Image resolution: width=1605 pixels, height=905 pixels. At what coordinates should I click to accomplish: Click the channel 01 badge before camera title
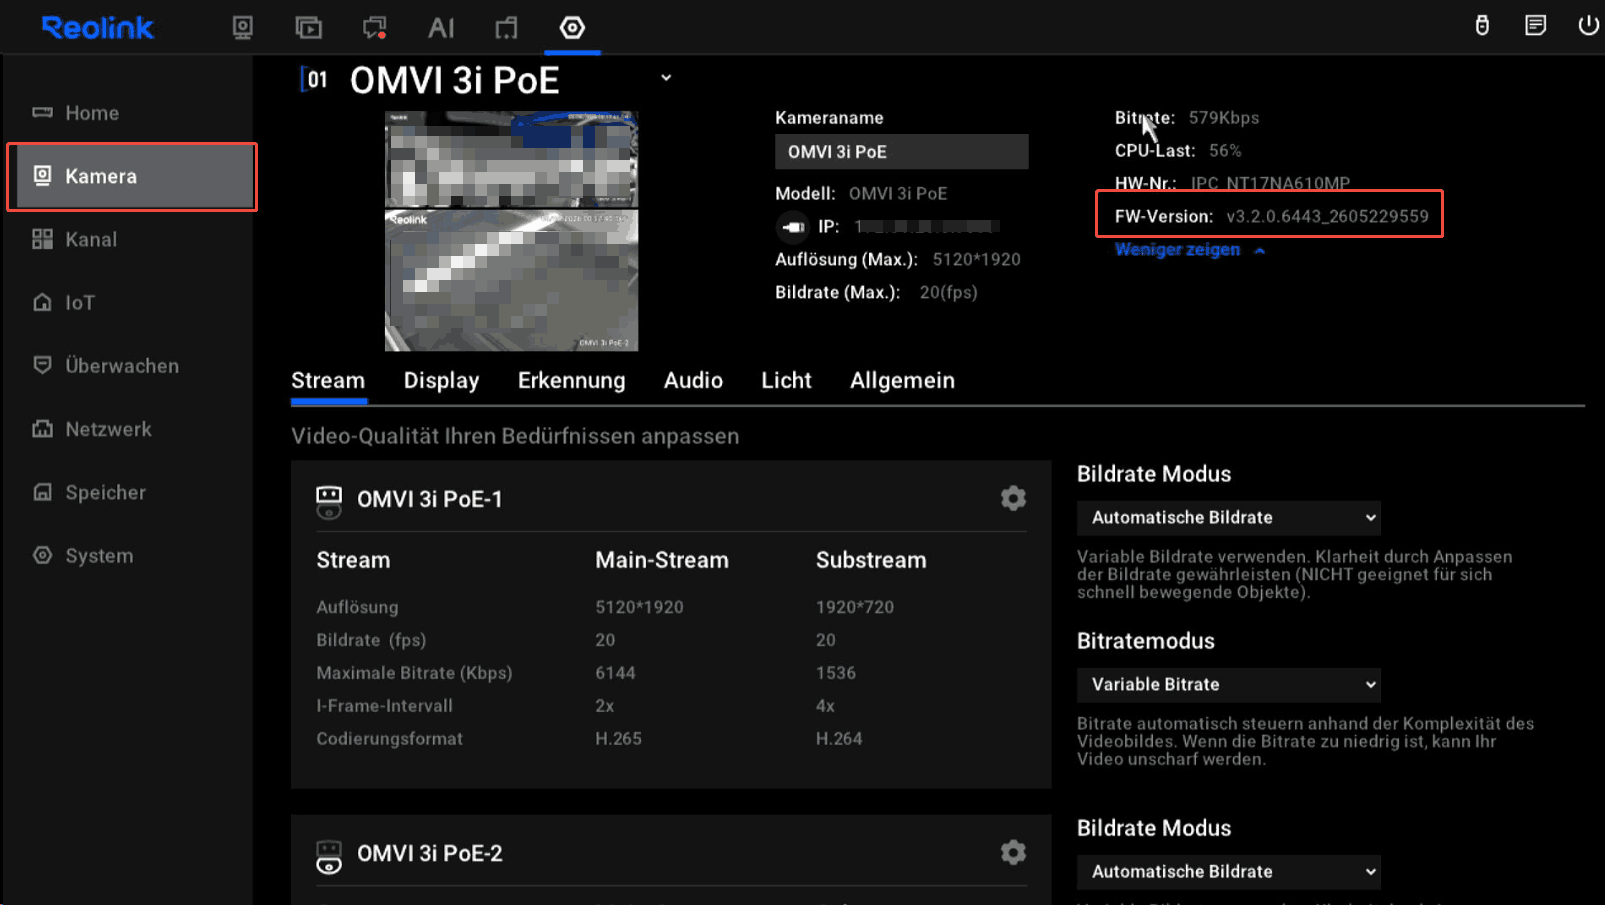pos(315,79)
